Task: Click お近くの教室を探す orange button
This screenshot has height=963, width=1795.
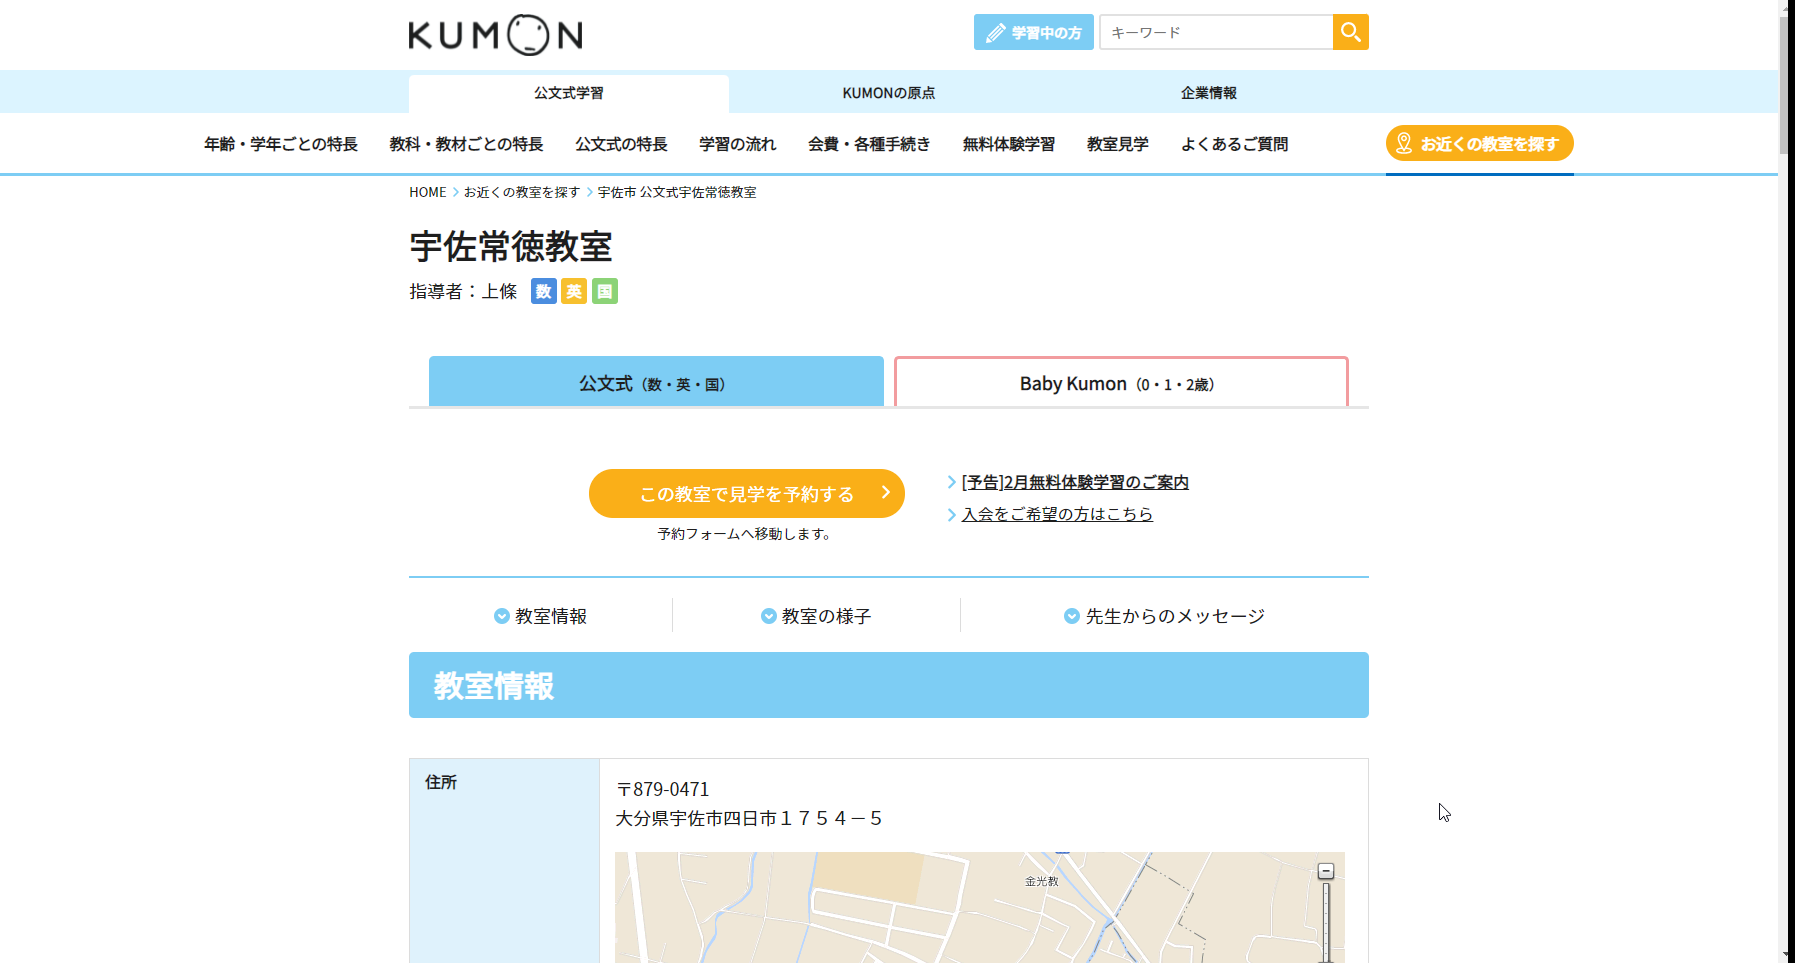Action: [x=1479, y=143]
